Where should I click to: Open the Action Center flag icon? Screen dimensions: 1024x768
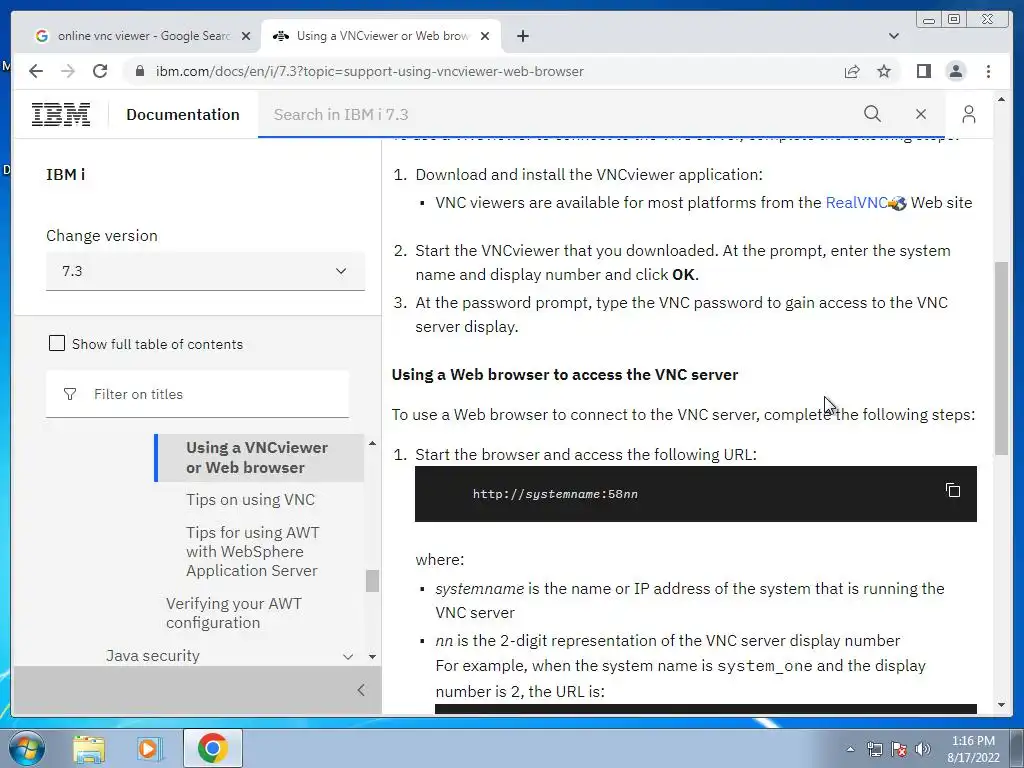click(899, 749)
